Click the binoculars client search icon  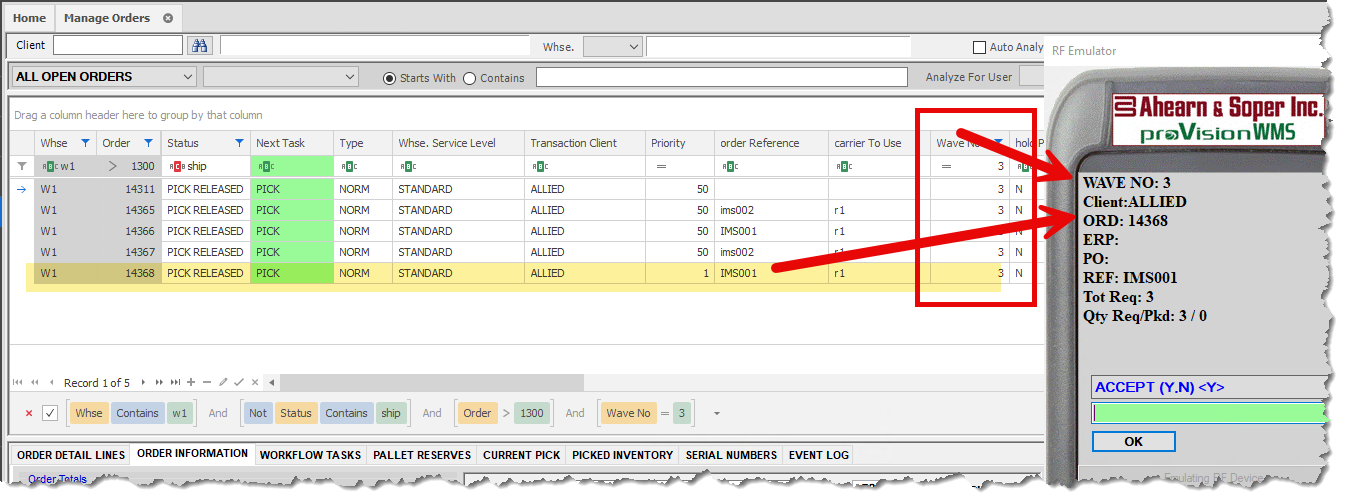point(199,46)
